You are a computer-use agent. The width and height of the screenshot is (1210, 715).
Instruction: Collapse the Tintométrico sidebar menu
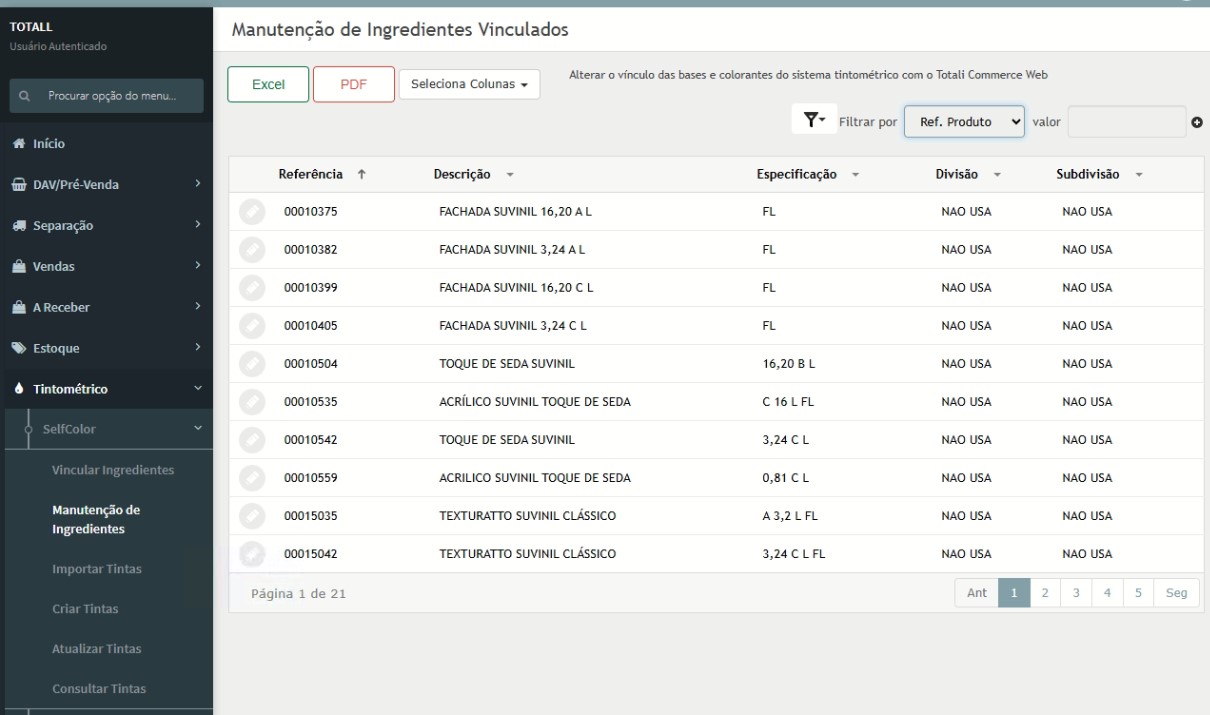(x=106, y=389)
